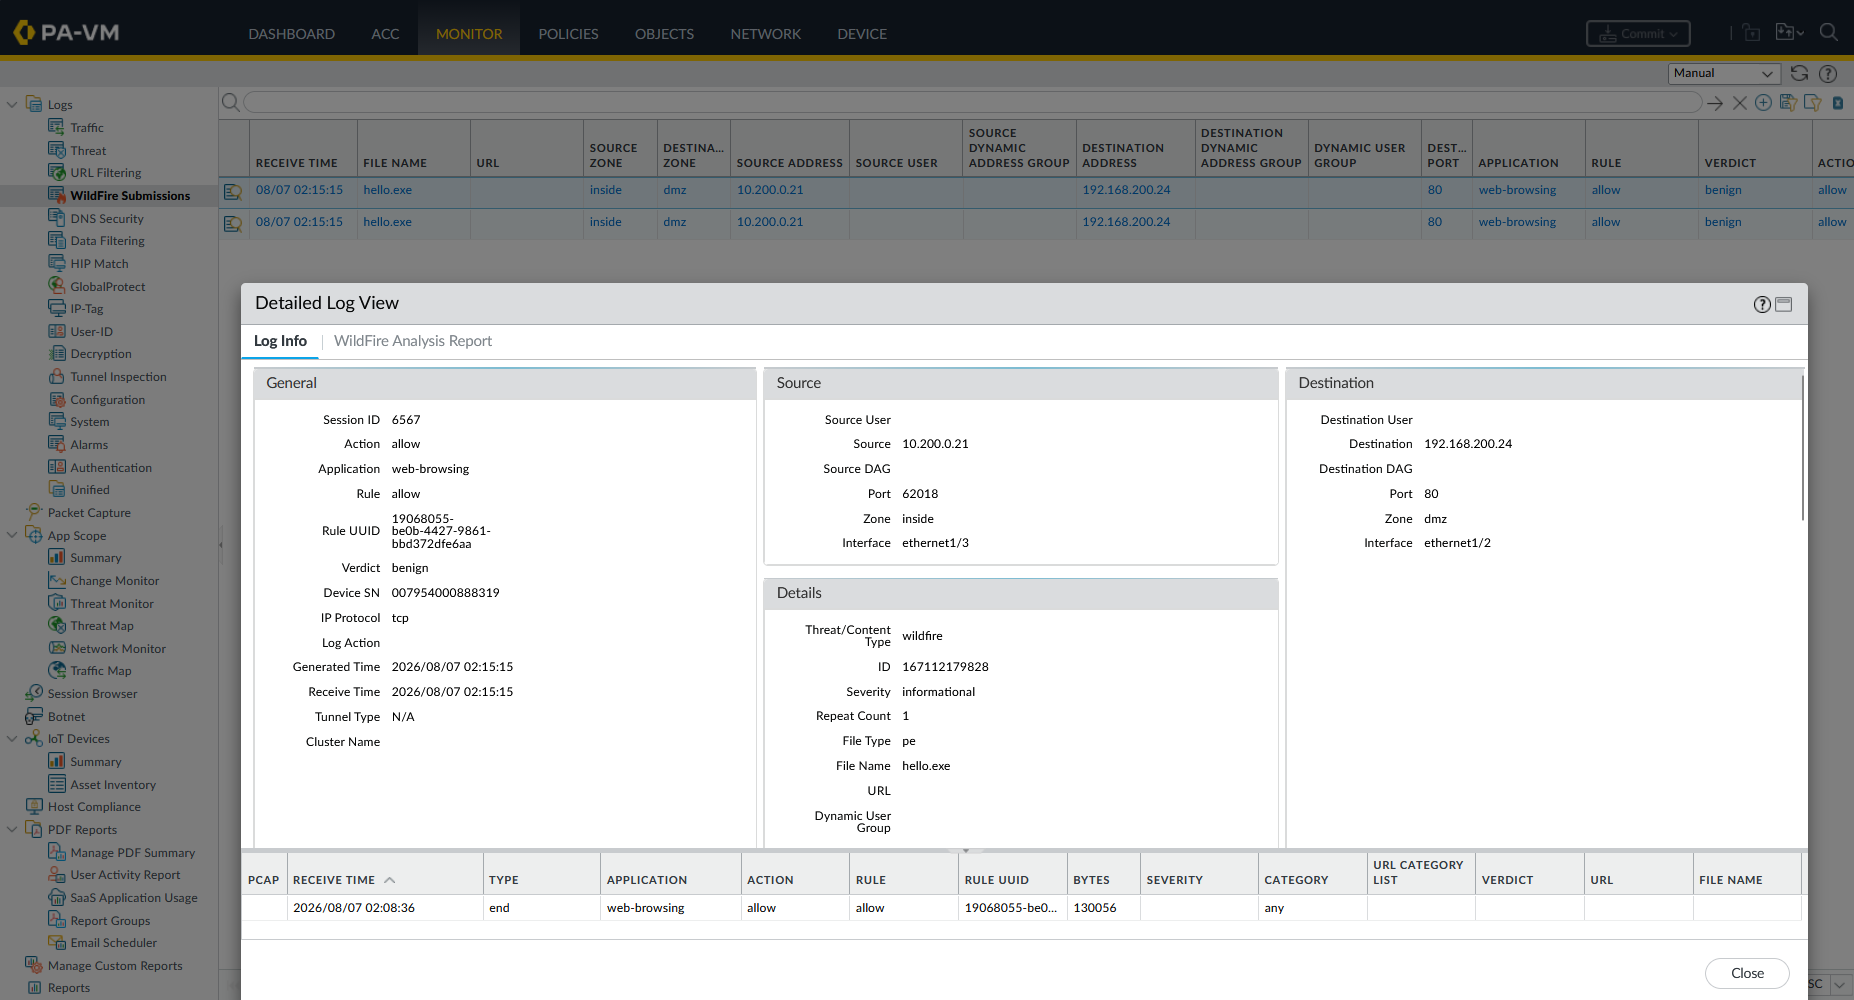
Task: Open IP-Tag logs
Action: point(87,309)
